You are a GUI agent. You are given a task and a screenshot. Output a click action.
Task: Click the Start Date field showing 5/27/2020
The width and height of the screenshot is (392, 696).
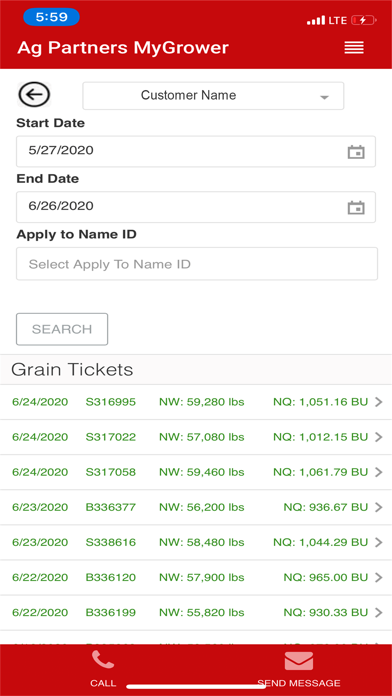[x=196, y=151]
